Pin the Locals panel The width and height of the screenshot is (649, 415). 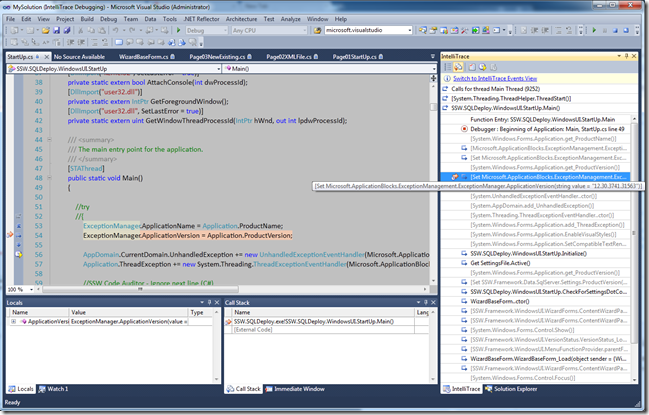click(210, 302)
